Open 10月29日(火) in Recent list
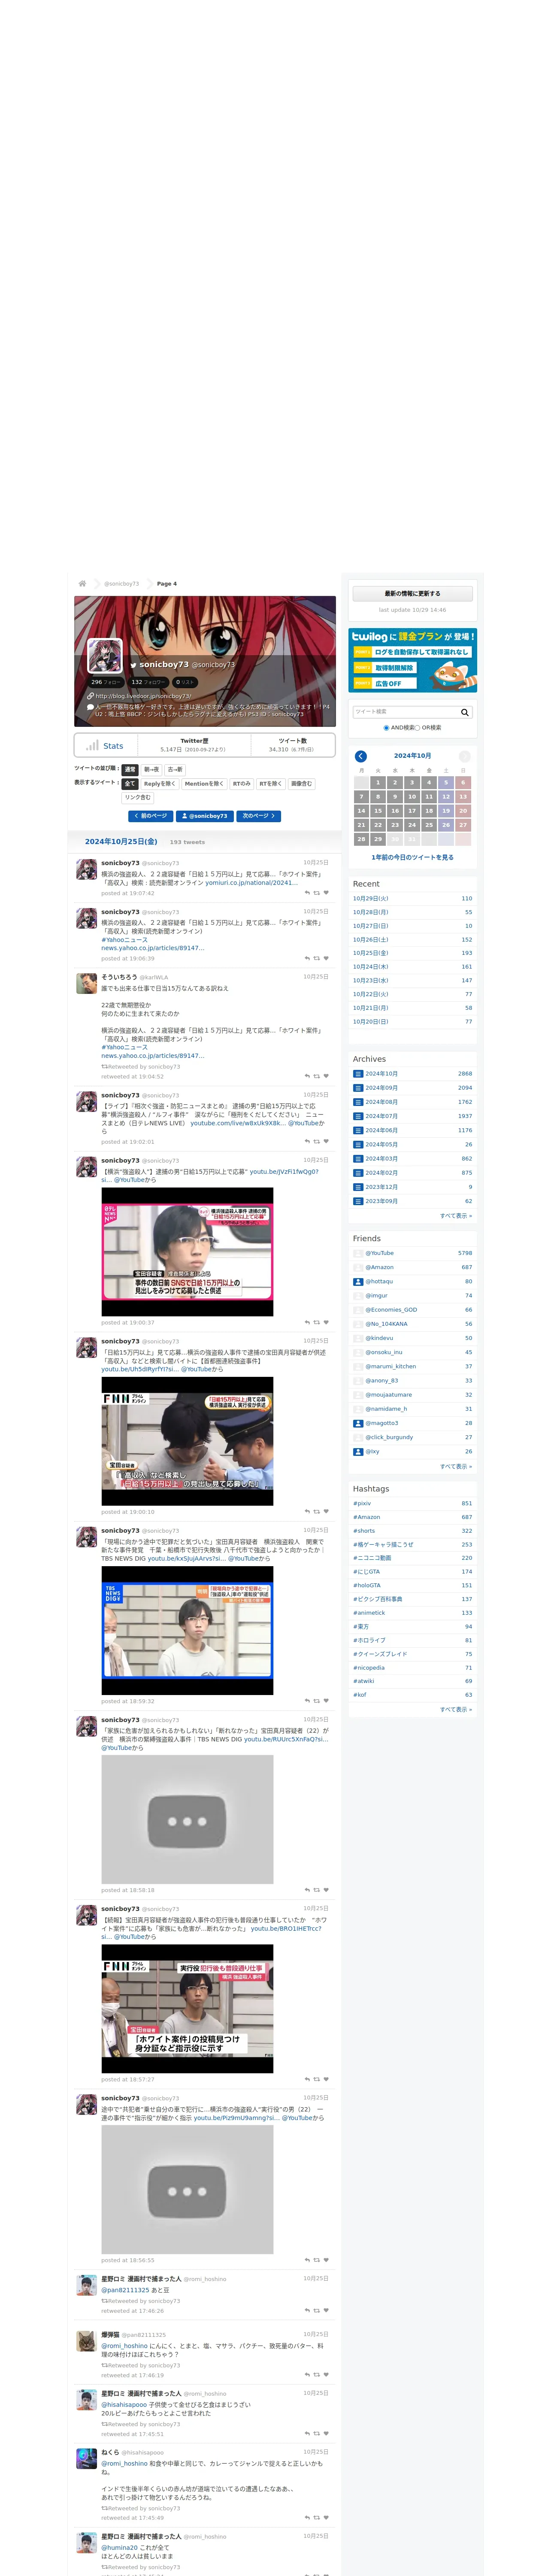This screenshot has height=2576, width=551. click(x=371, y=898)
